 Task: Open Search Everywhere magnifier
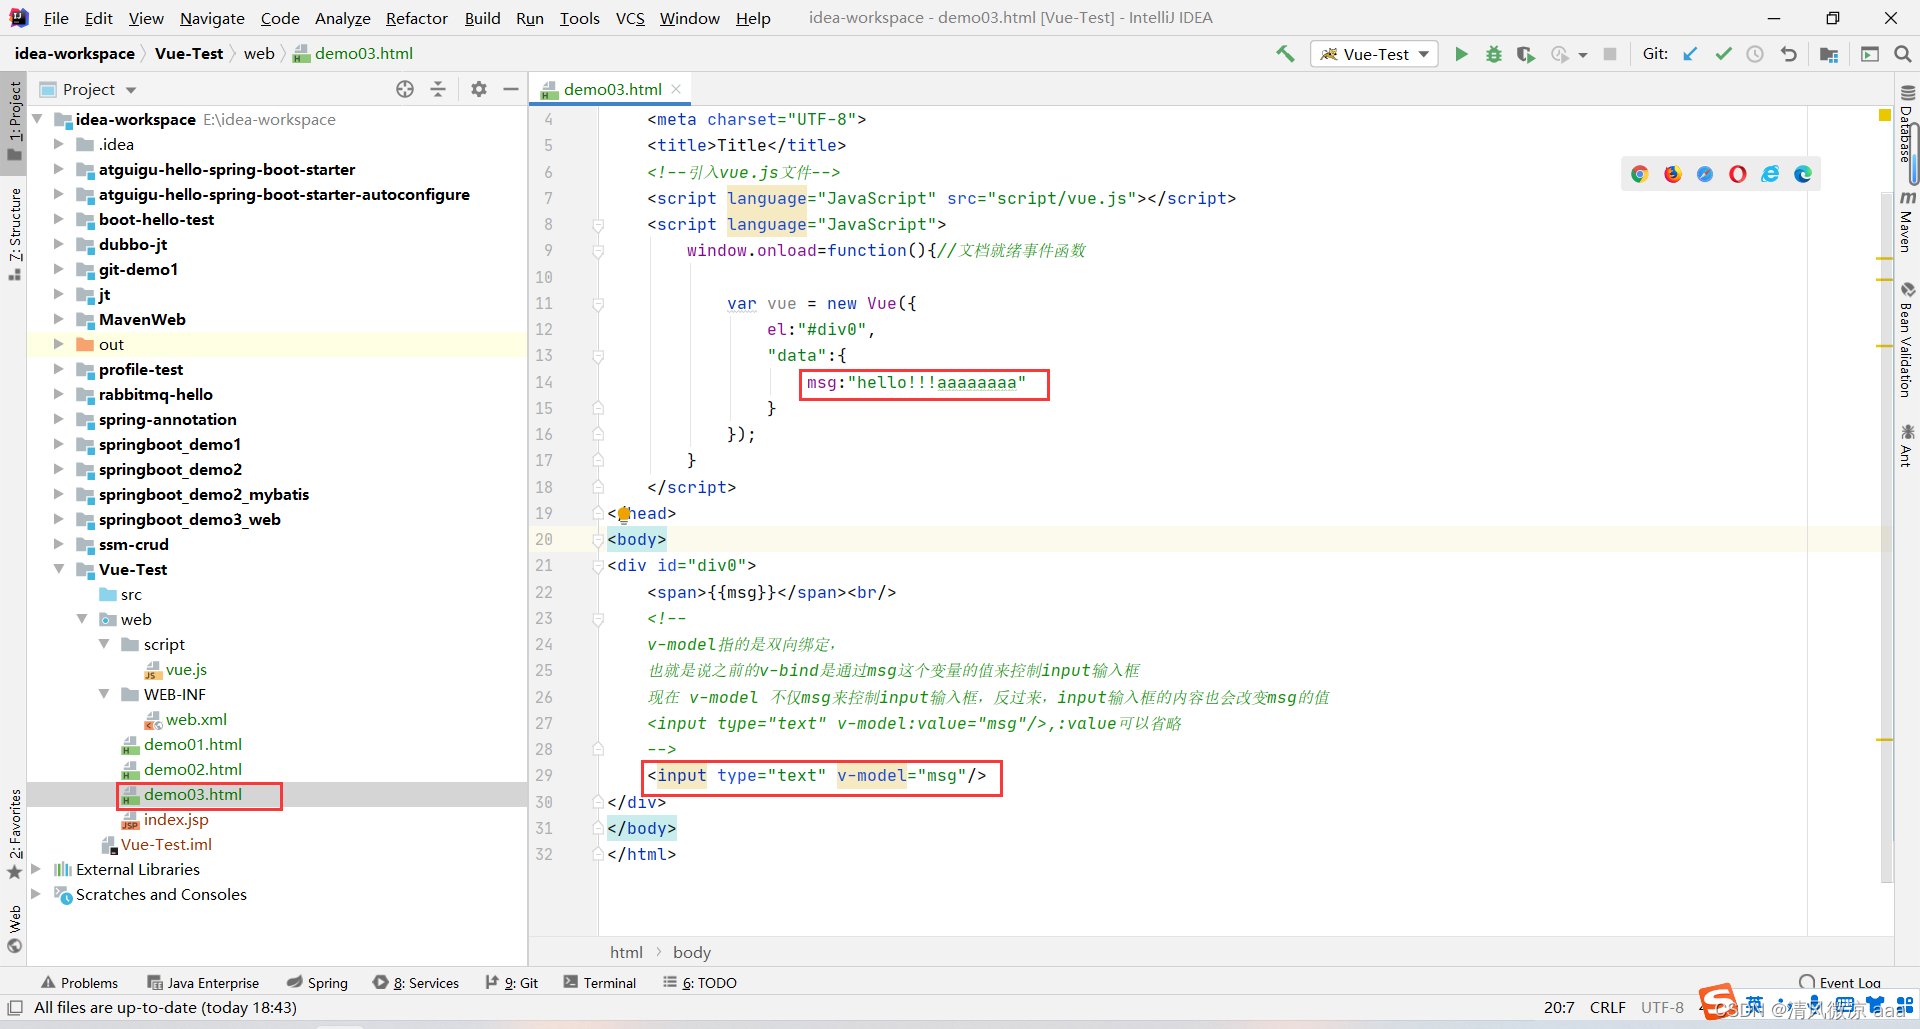click(1902, 54)
